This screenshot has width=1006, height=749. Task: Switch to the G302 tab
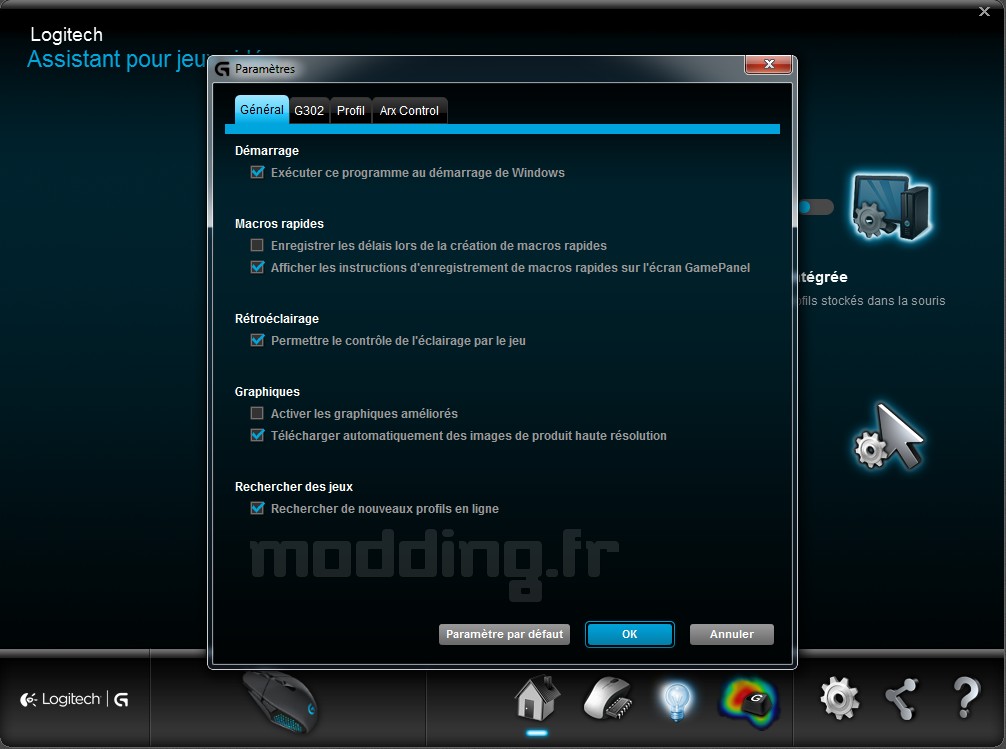309,110
